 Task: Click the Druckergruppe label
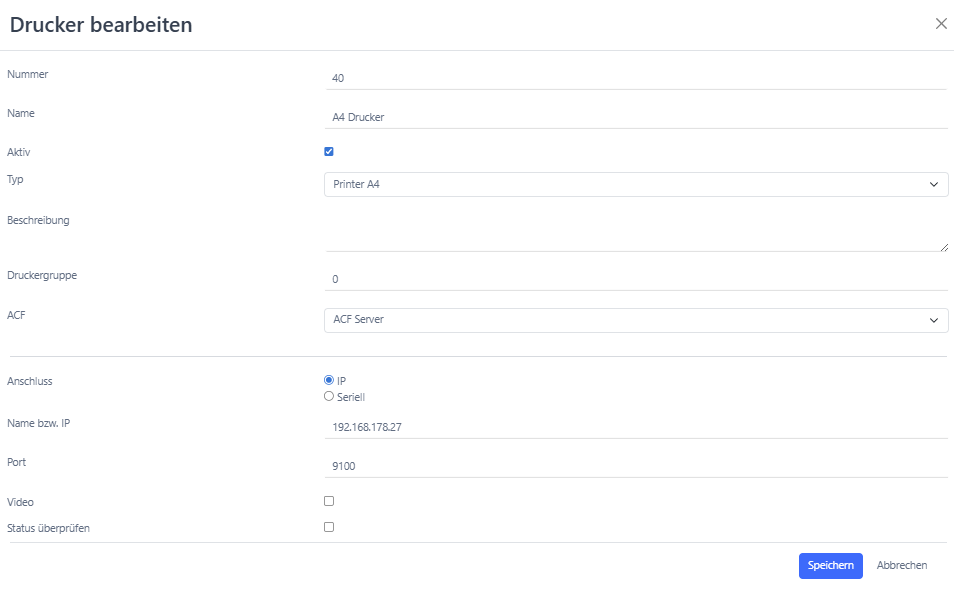point(41,275)
